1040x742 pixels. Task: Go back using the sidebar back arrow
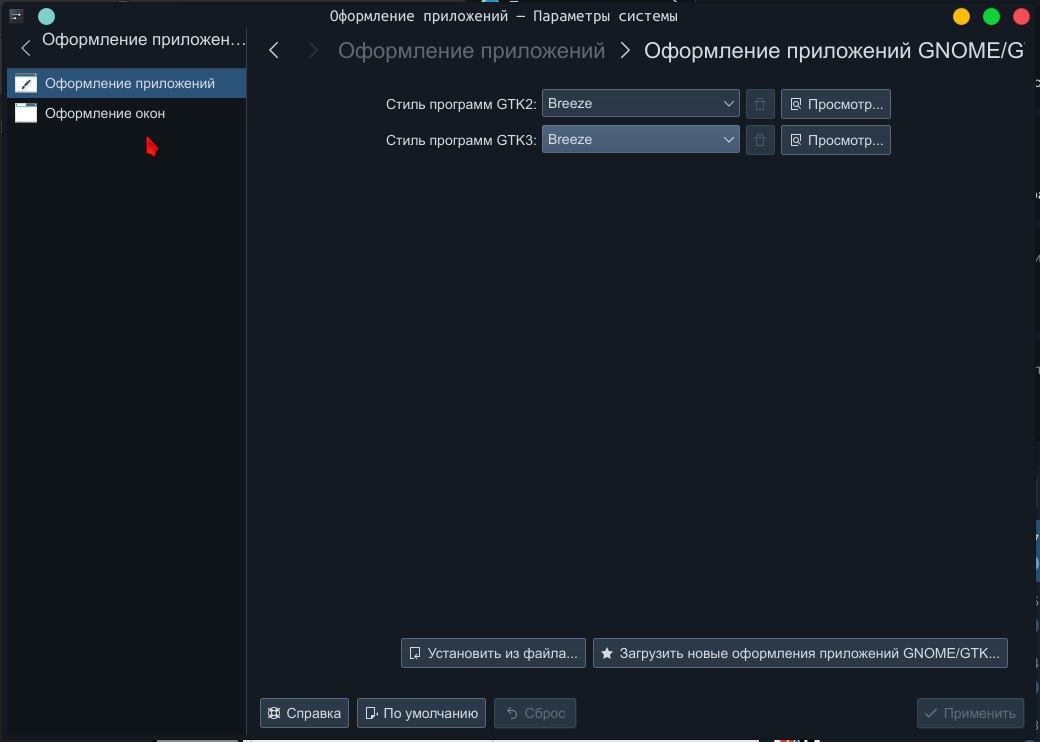tap(26, 48)
